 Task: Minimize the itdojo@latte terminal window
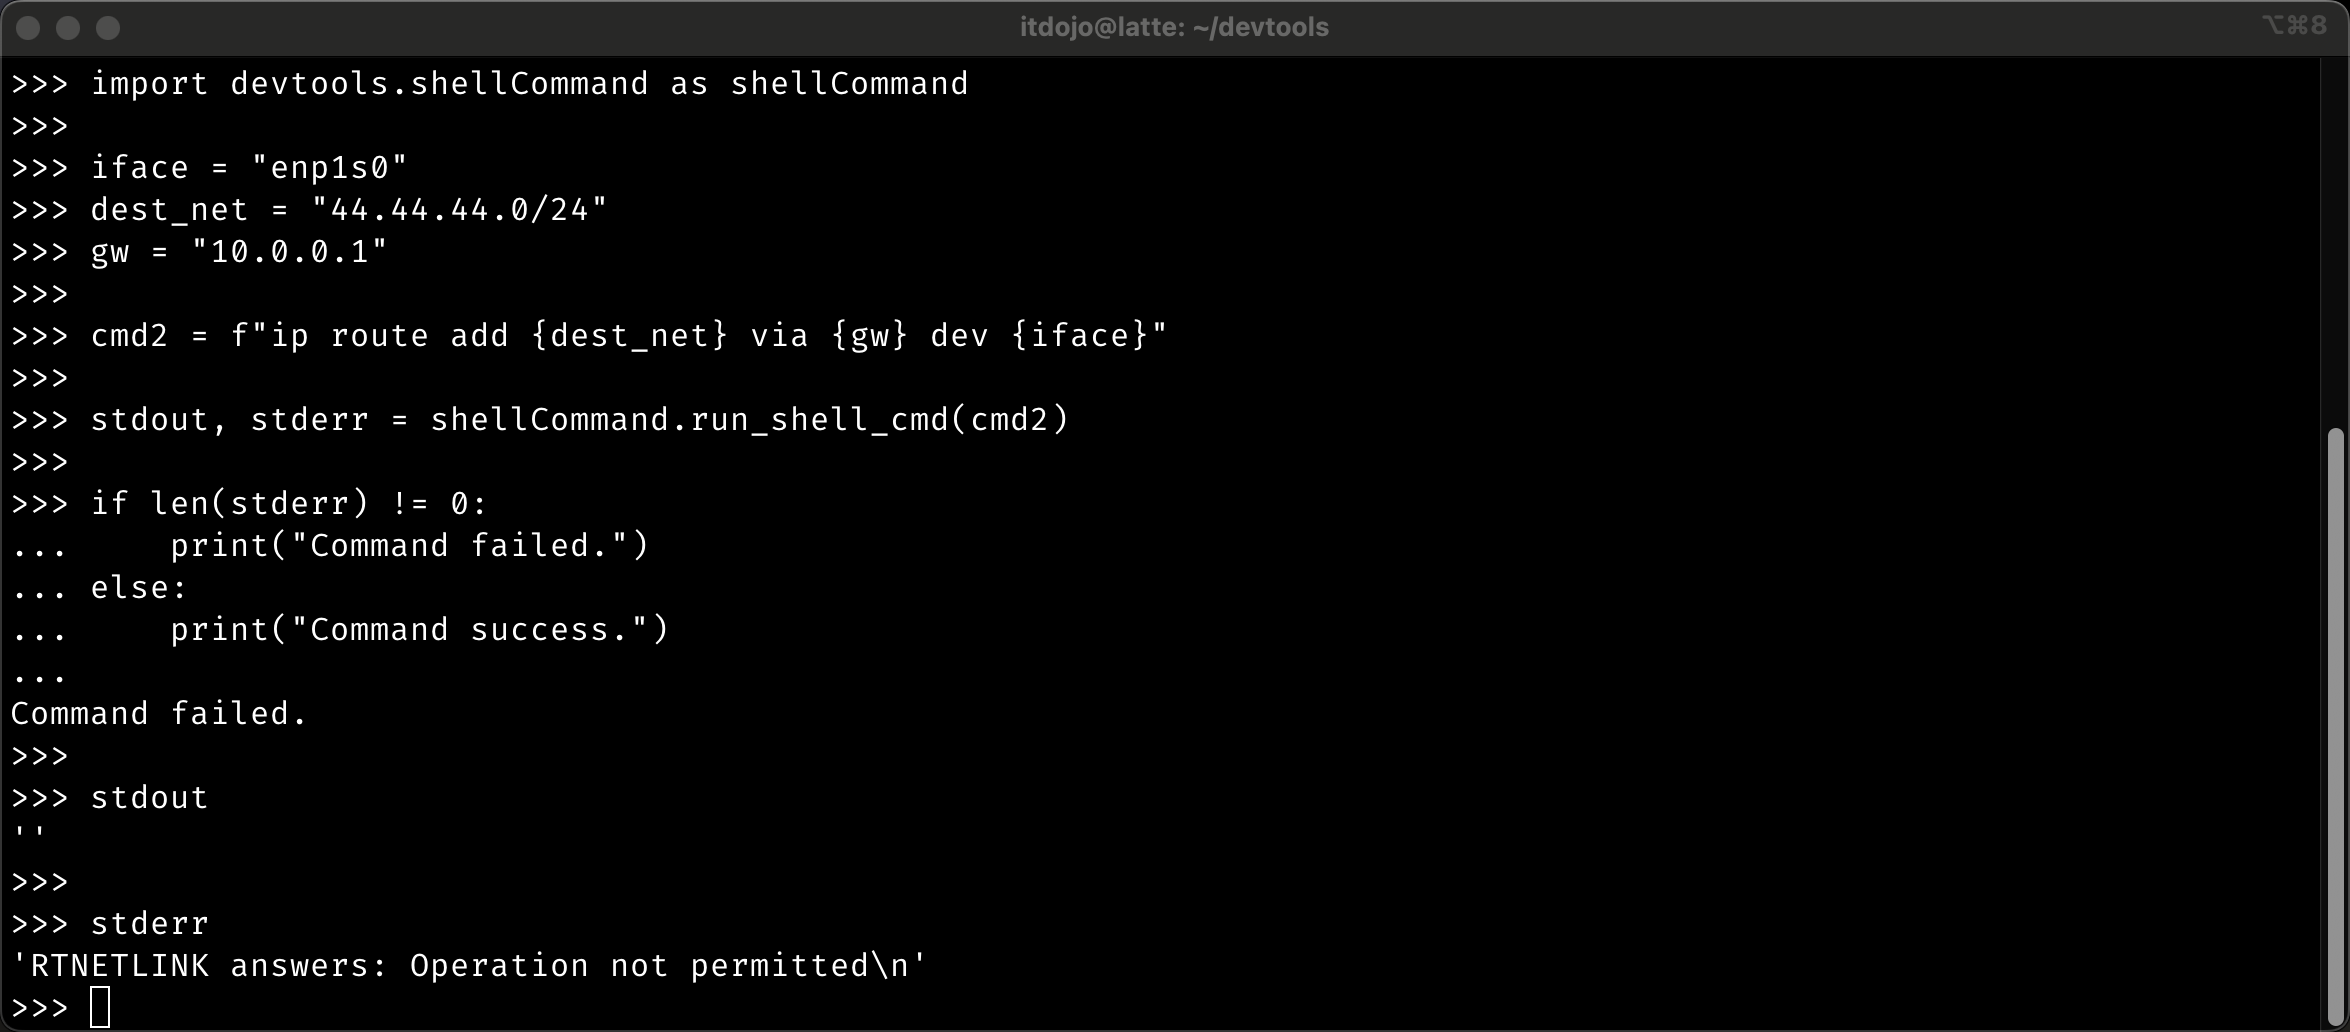pyautogui.click(x=68, y=28)
